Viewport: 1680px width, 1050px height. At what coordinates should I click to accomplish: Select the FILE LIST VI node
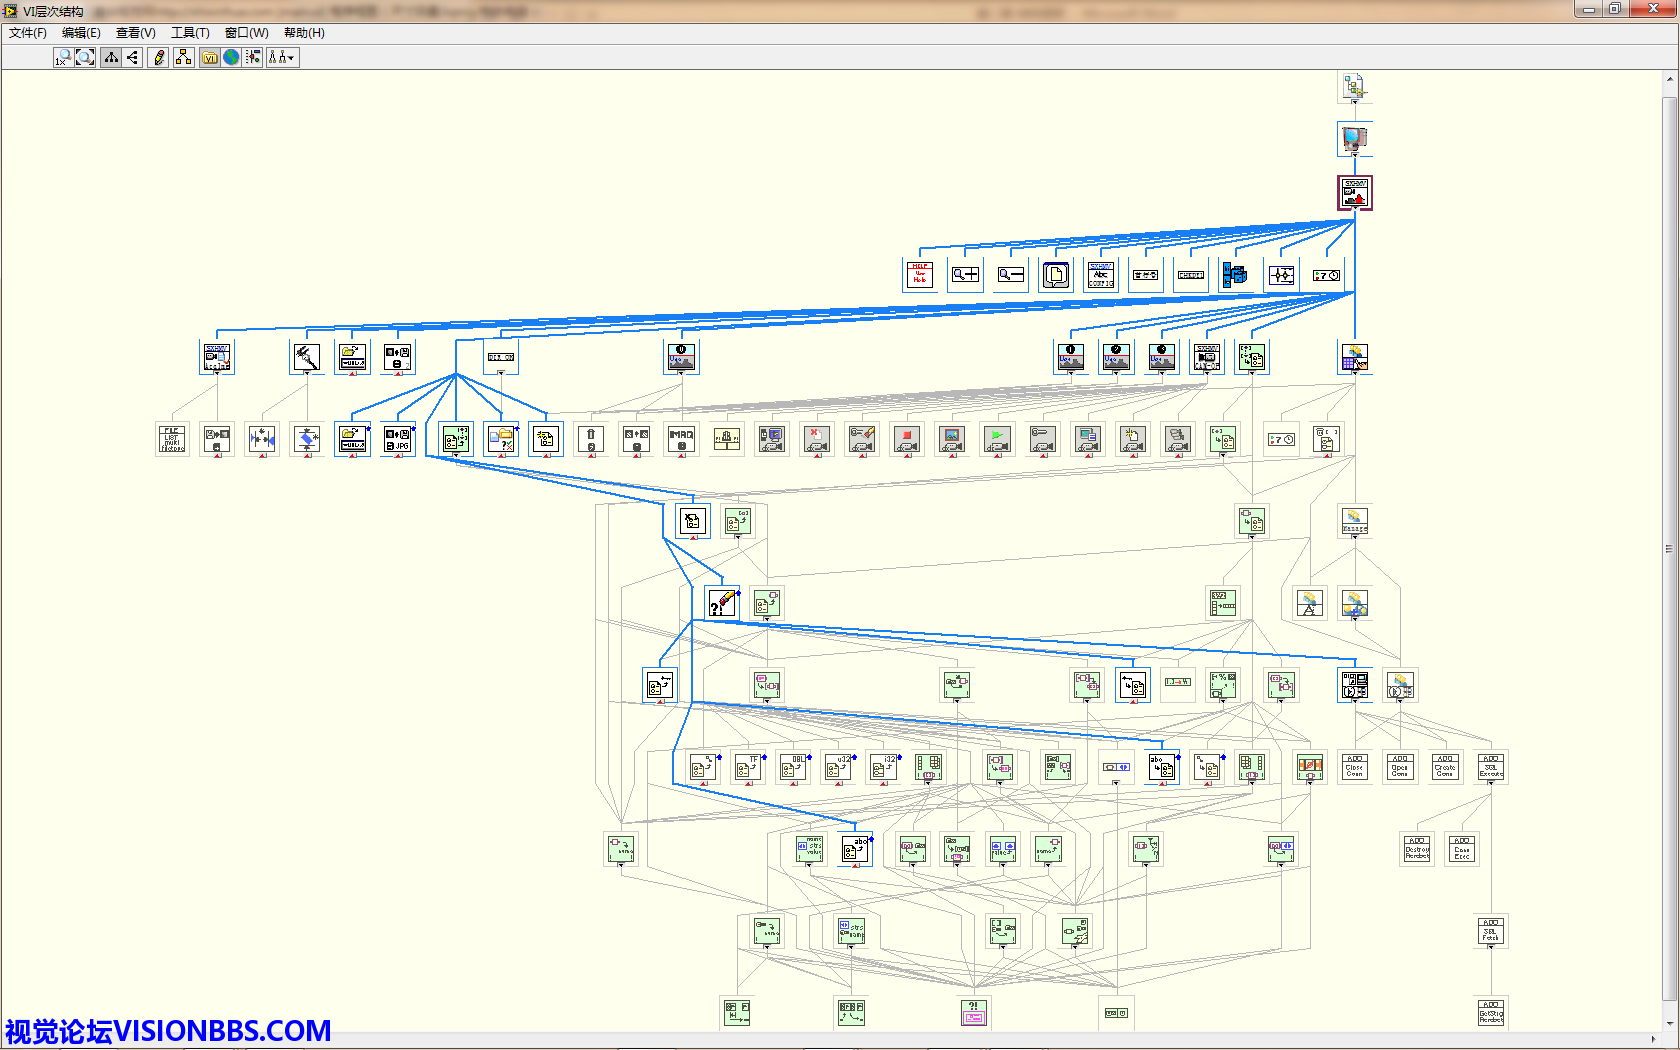172,439
